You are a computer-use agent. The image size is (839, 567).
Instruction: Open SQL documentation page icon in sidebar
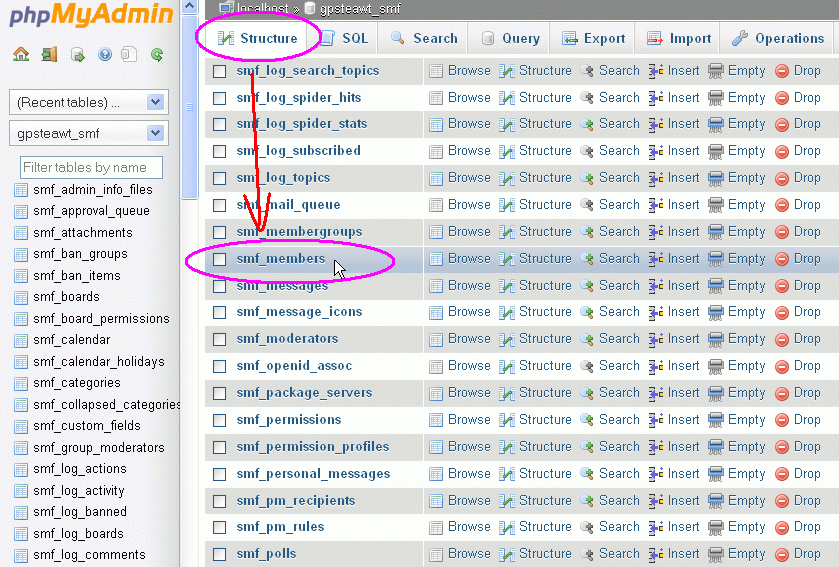(x=129, y=55)
